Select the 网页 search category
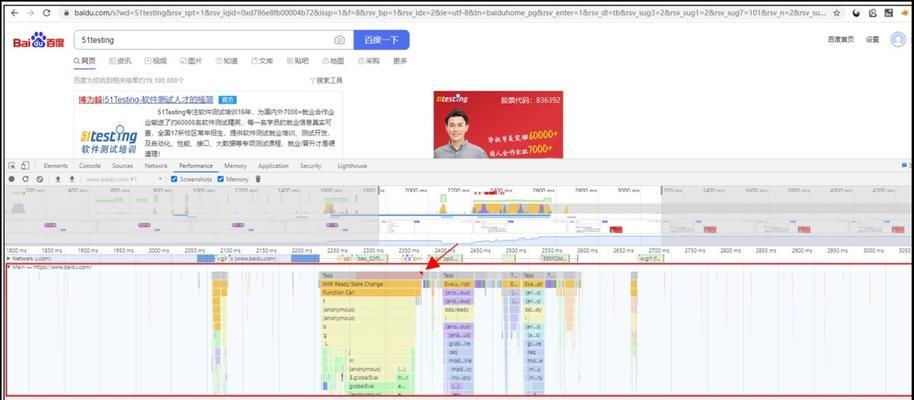 (85, 61)
